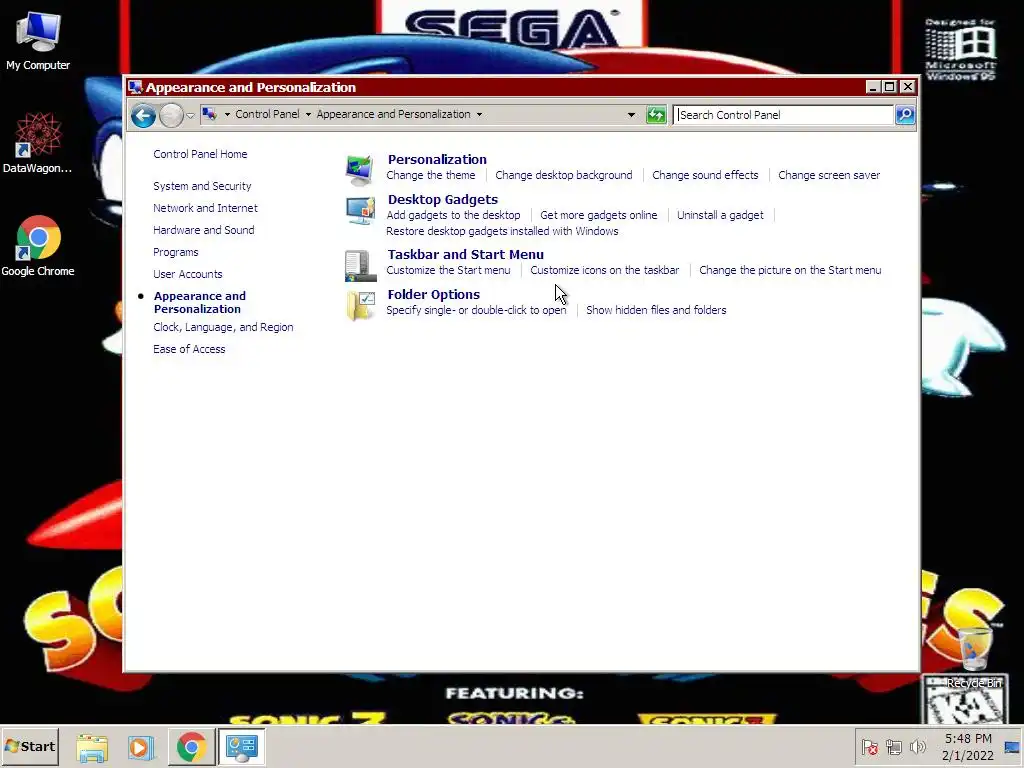Open Google Chrome from the taskbar
This screenshot has width=1024, height=768.
191,747
